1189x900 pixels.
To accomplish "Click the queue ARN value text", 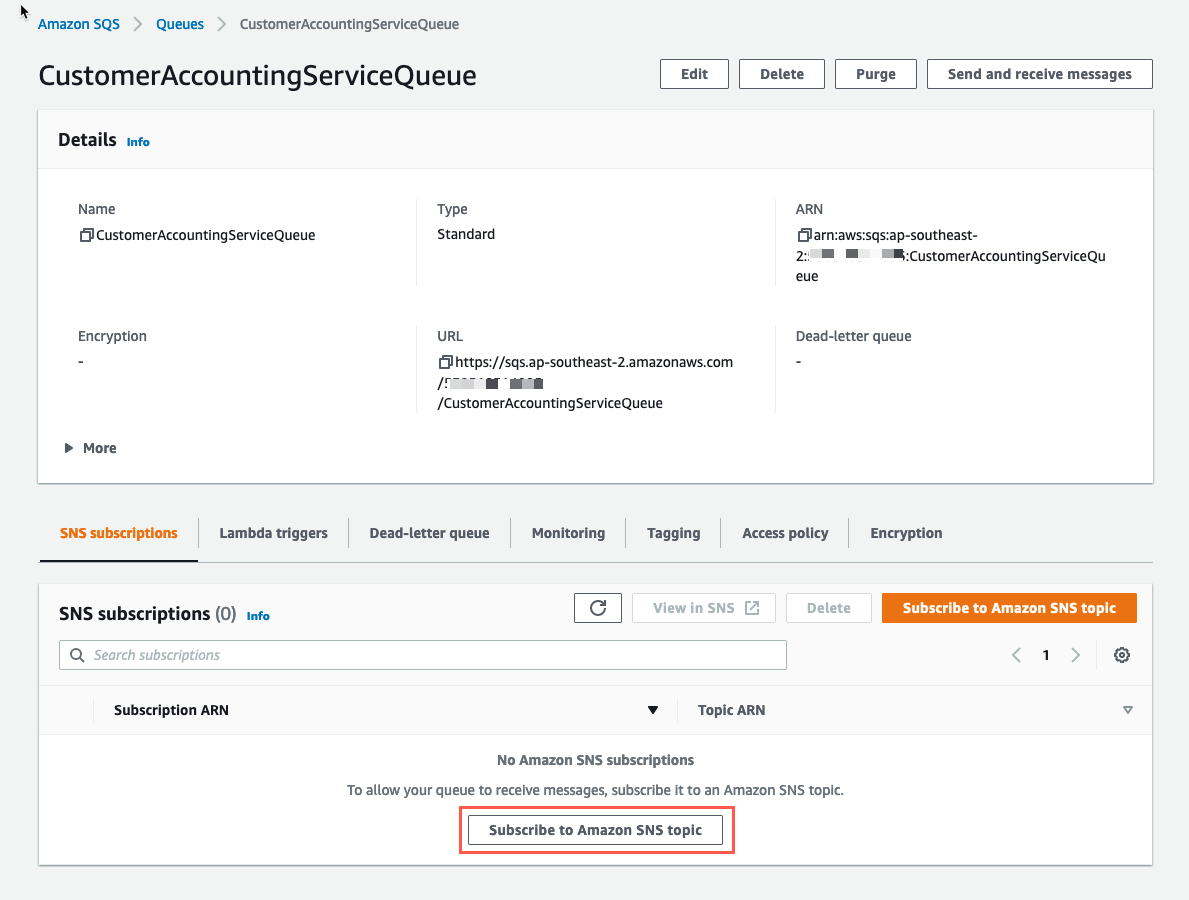I will (951, 256).
